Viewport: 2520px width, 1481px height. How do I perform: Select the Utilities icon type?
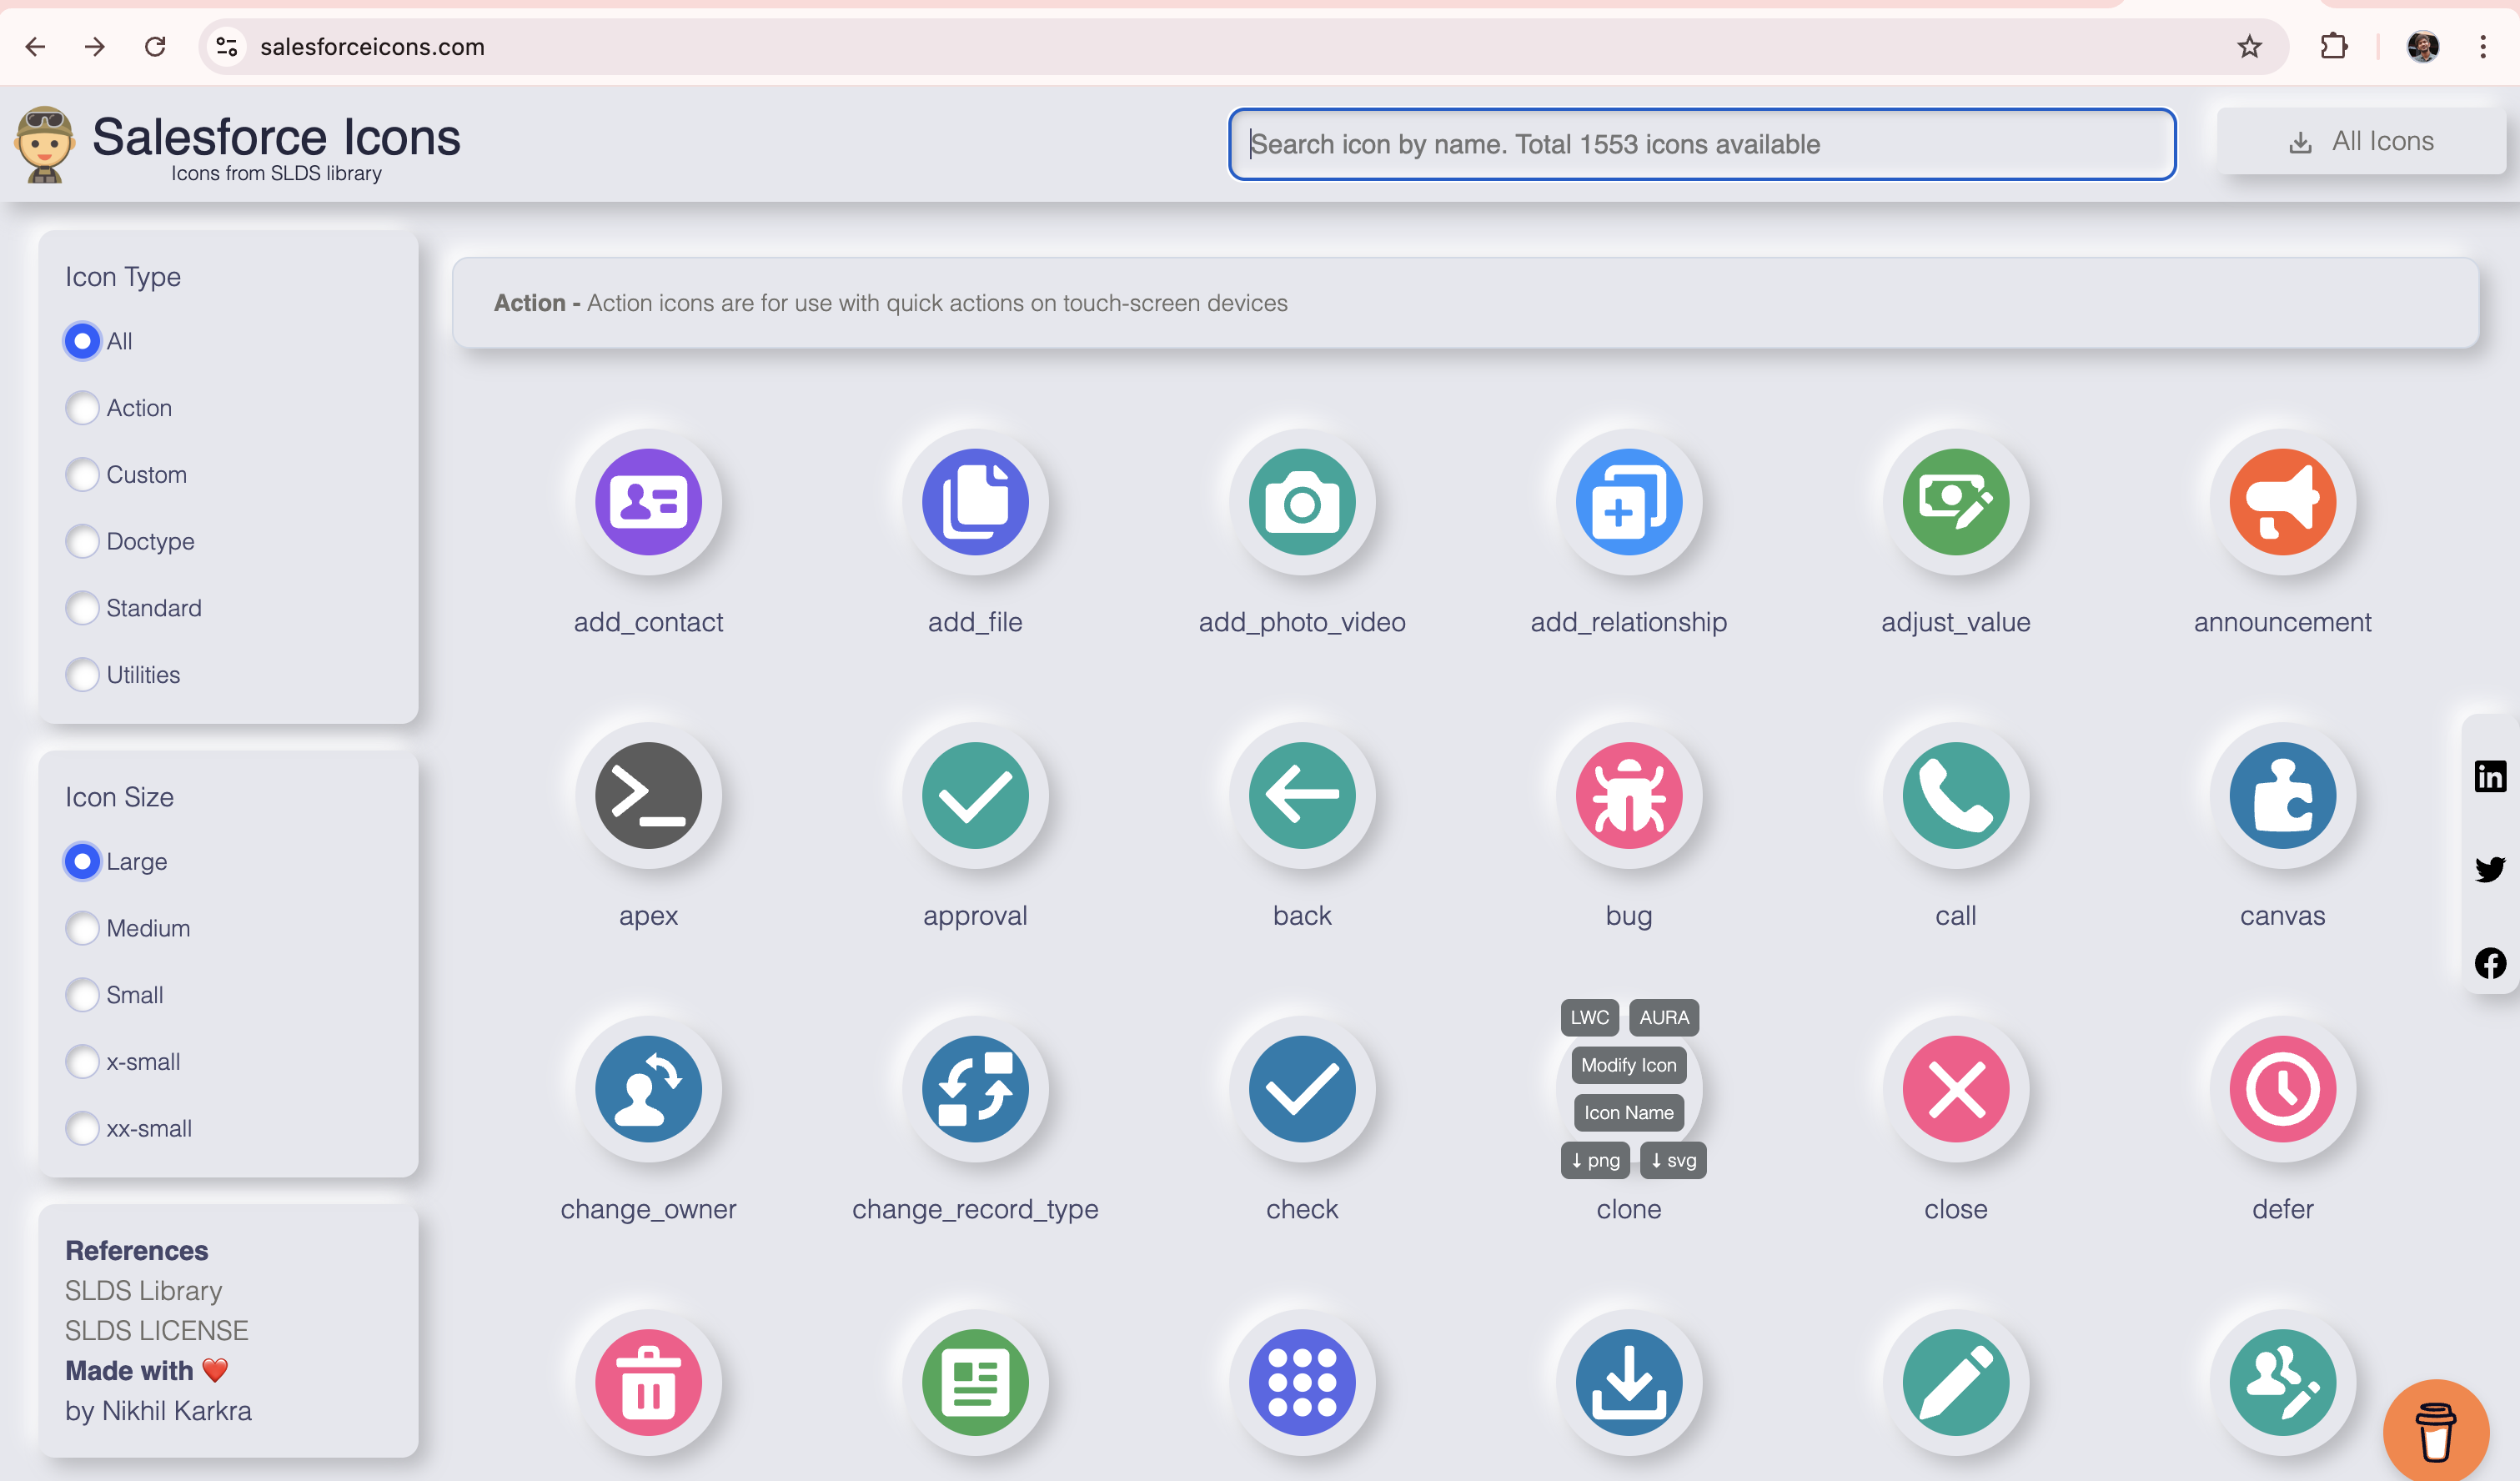pyautogui.click(x=83, y=675)
